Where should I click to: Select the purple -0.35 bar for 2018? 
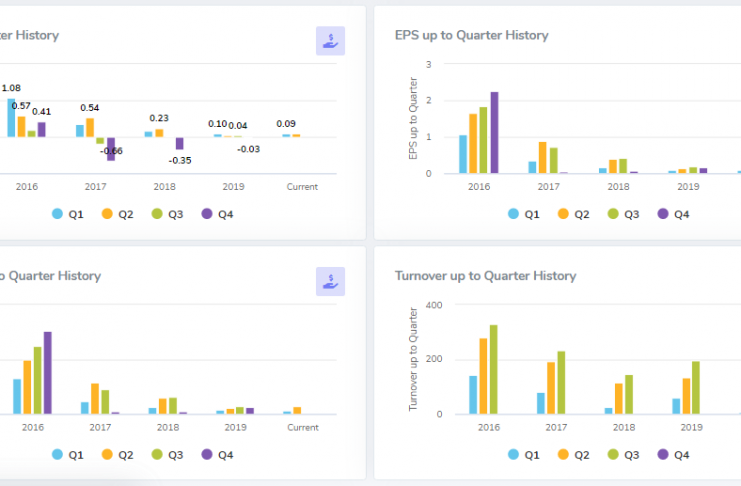(x=180, y=143)
